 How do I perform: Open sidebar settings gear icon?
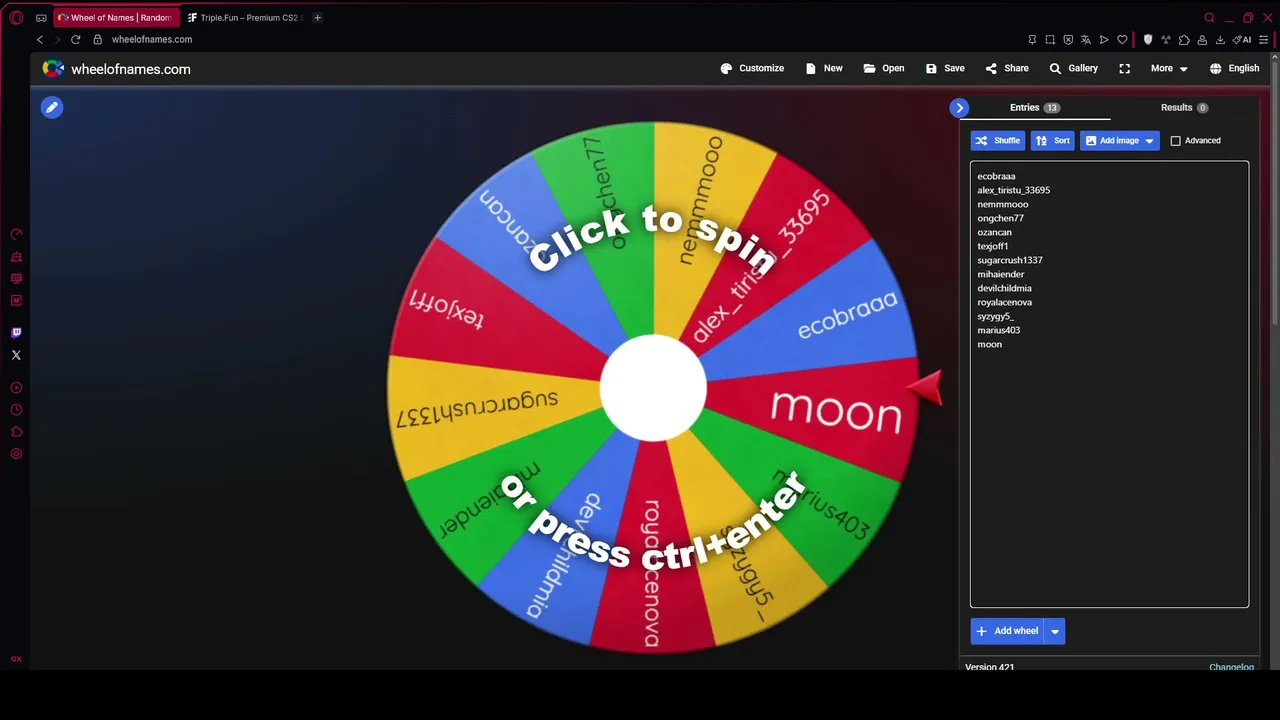click(x=16, y=454)
